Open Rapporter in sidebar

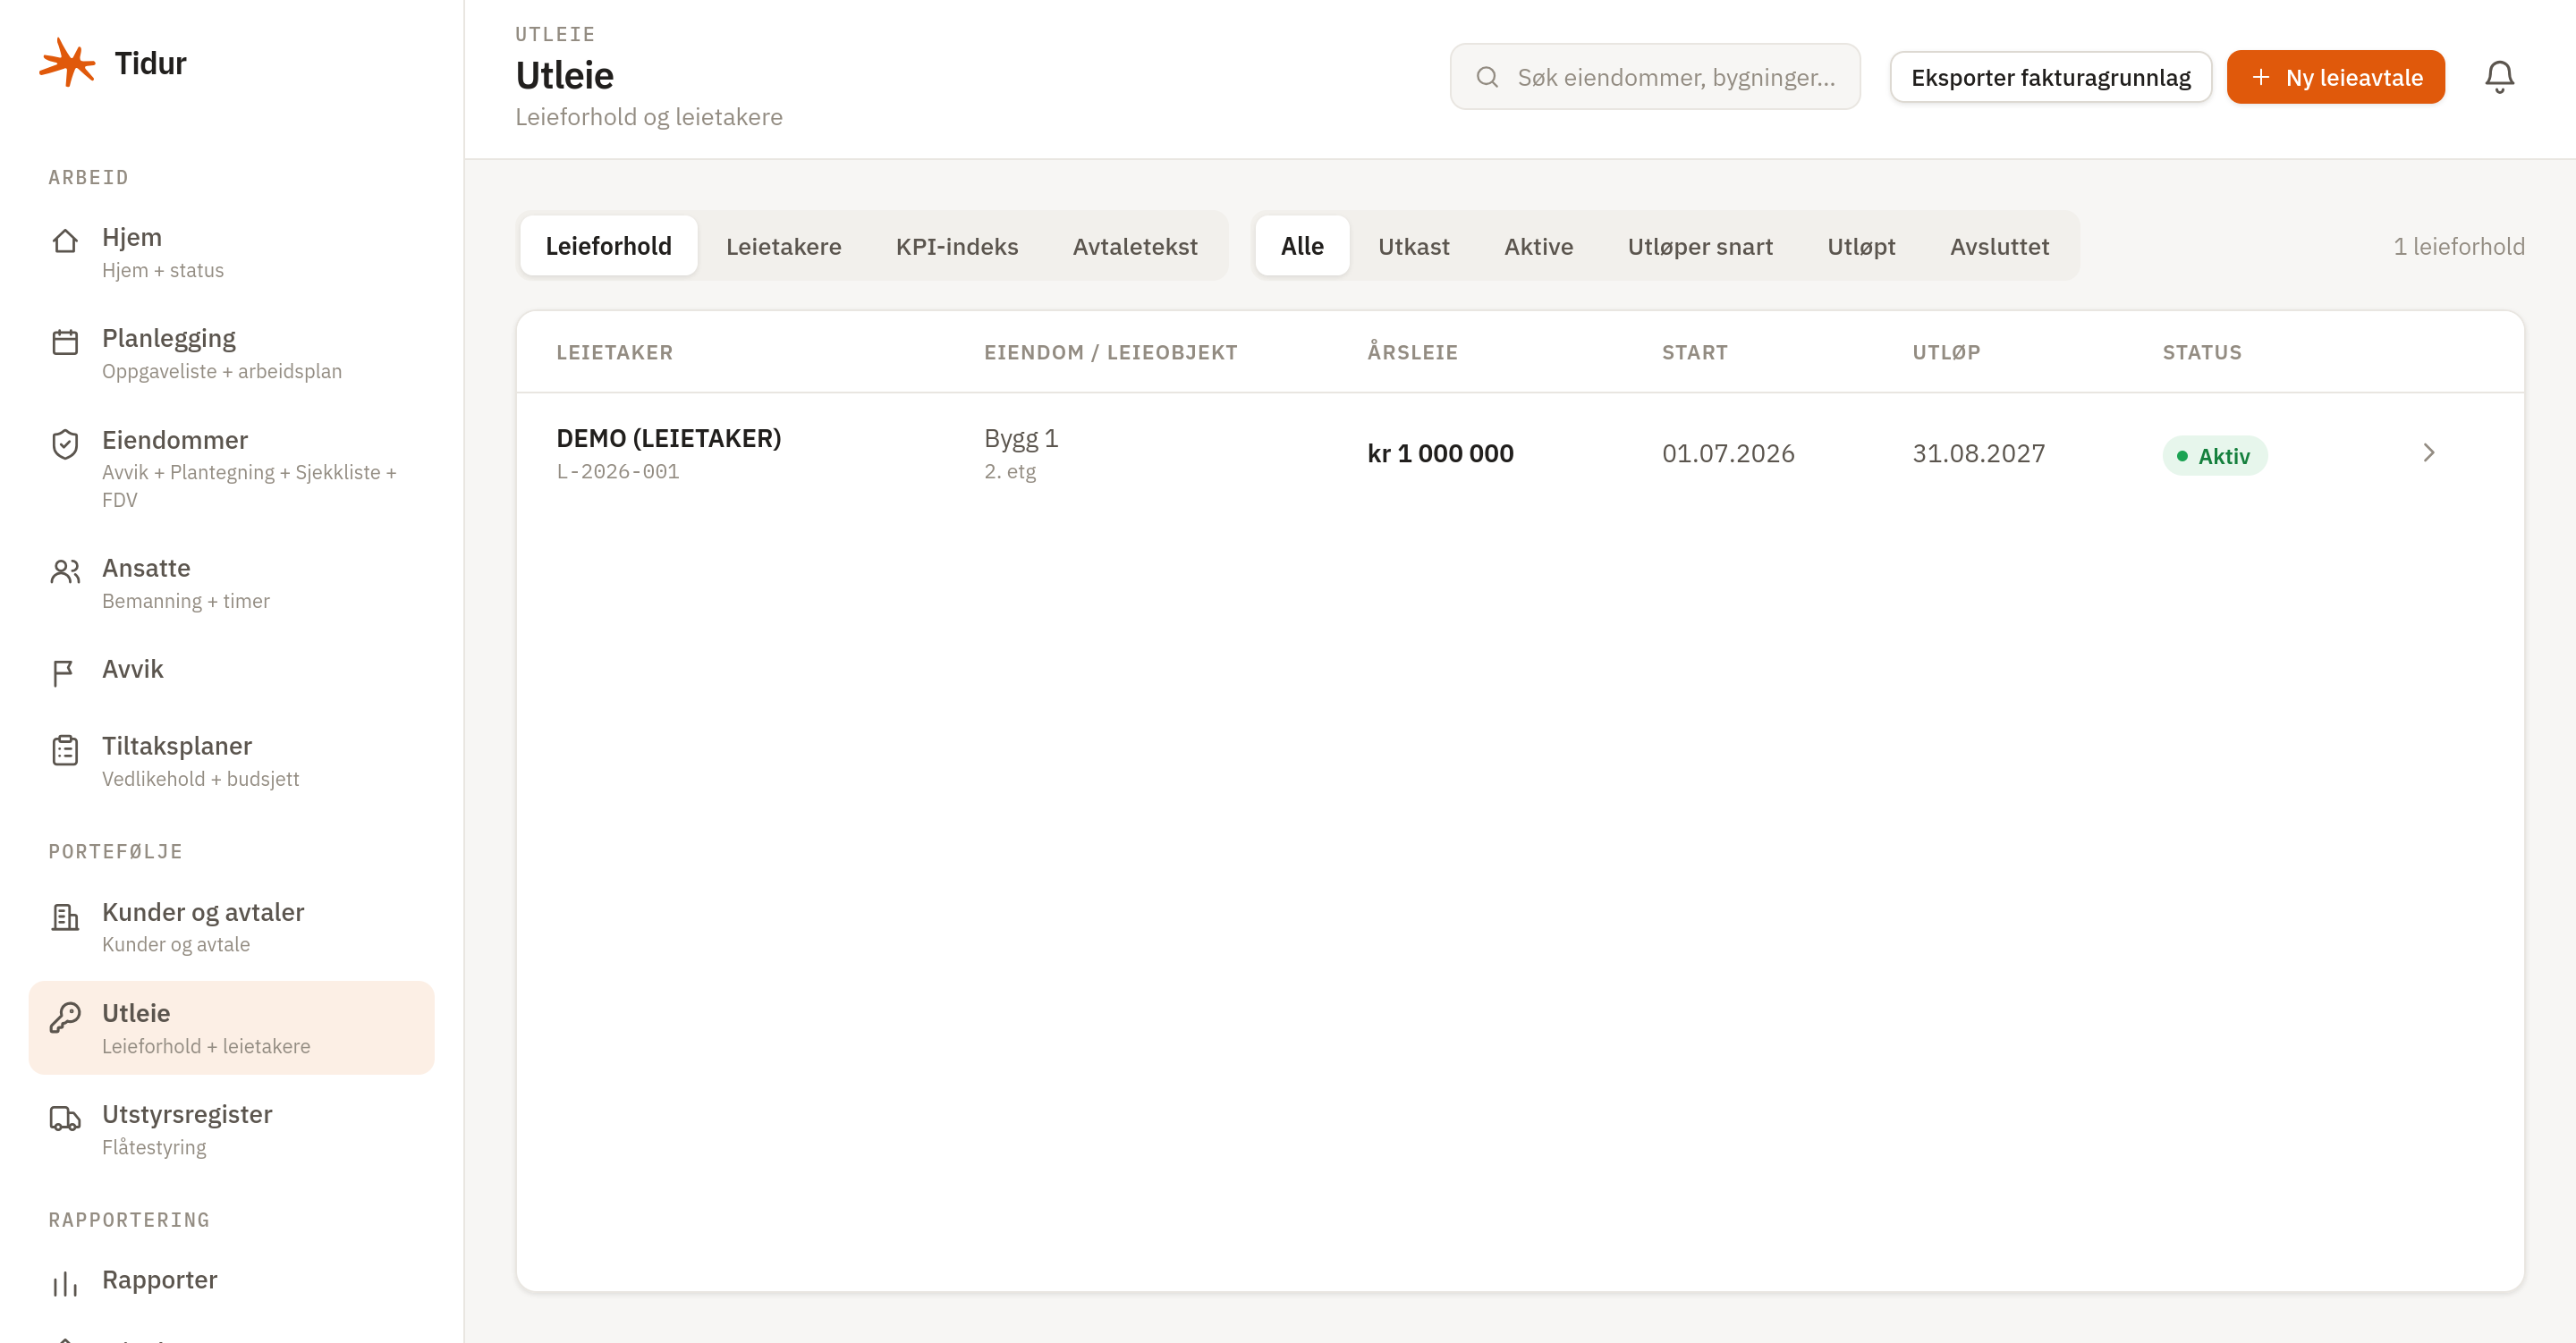[231, 1282]
